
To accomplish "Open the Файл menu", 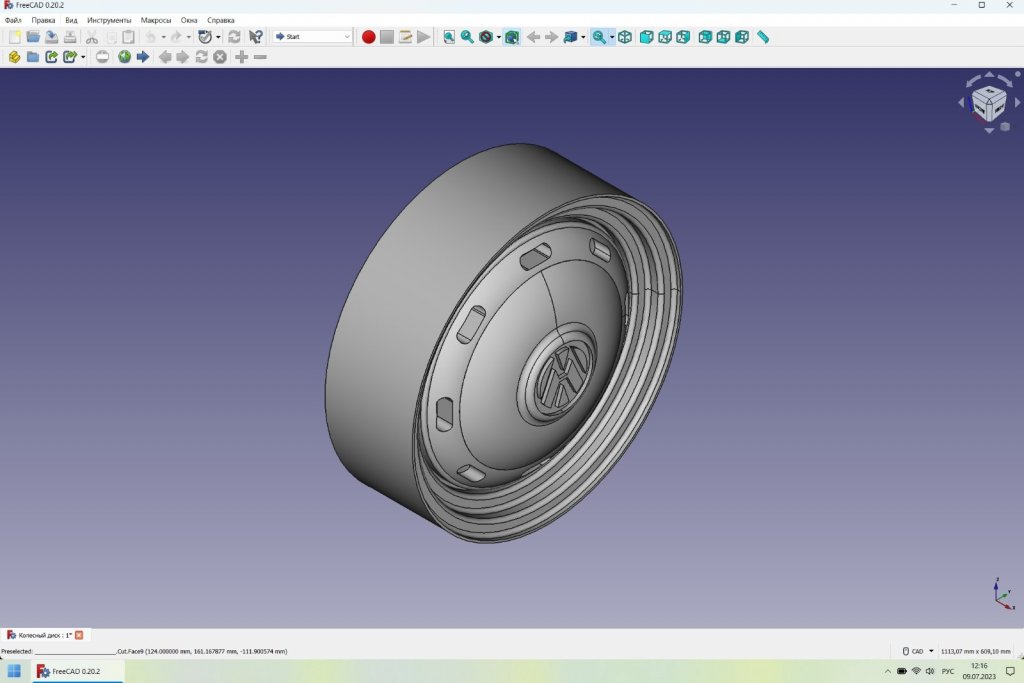I will click(13, 20).
